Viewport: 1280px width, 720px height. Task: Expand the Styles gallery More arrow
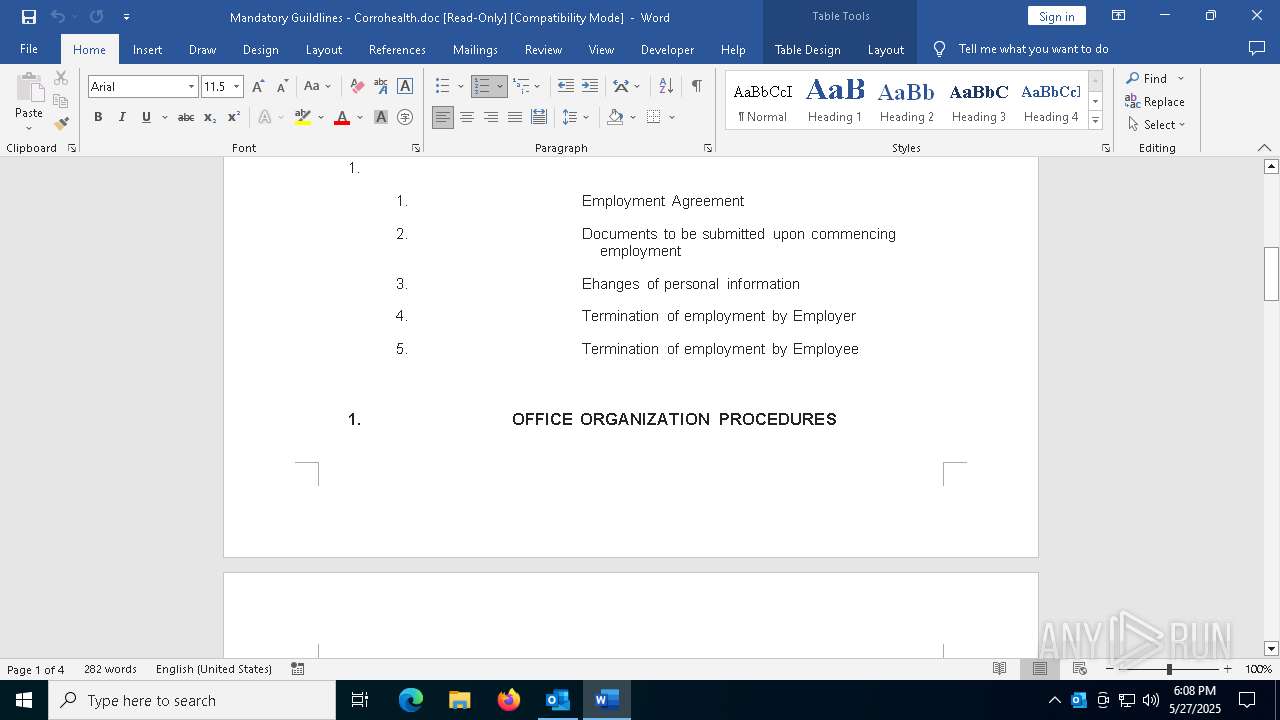point(1095,121)
